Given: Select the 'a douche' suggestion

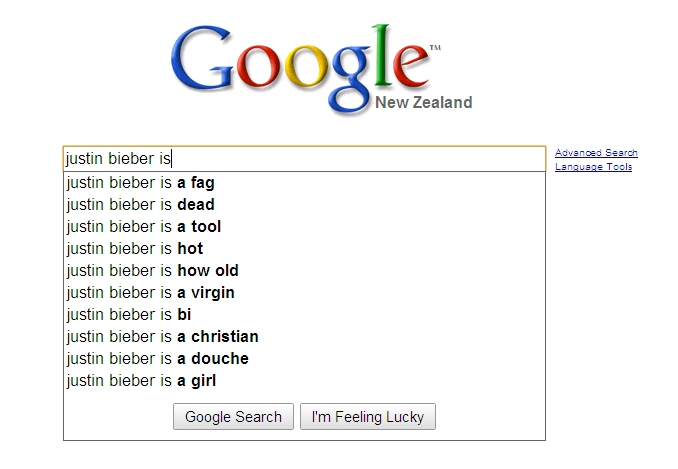Looking at the screenshot, I should coord(157,359).
